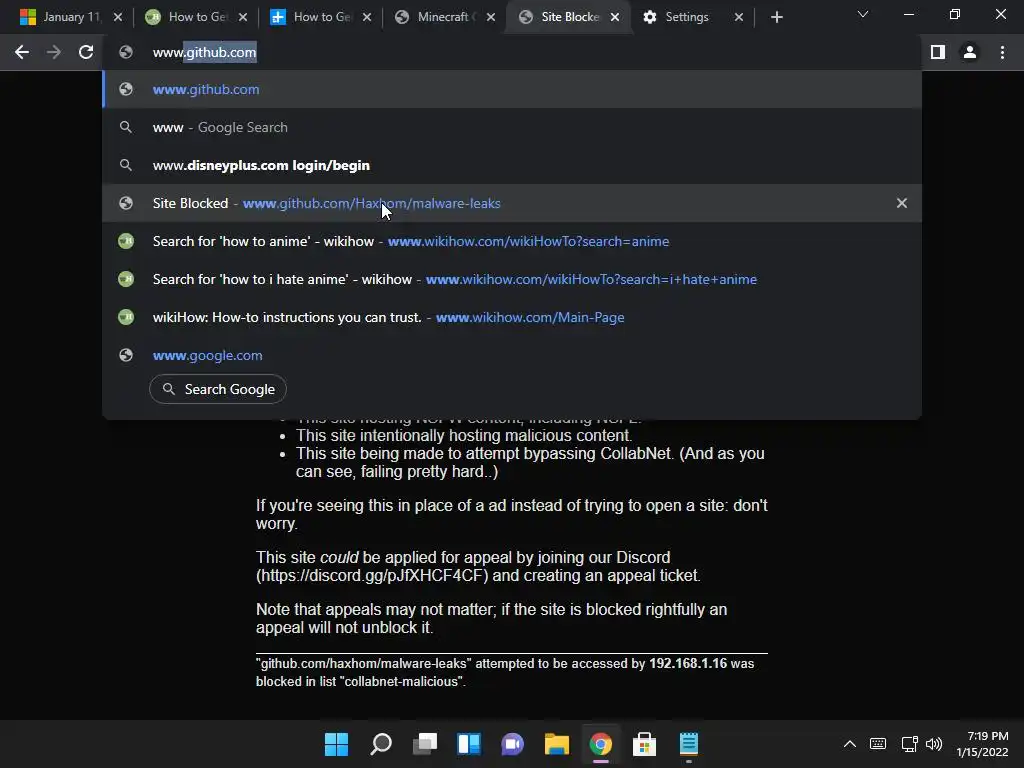Choose the www.github.com suggestion
1024x768 pixels.
click(512, 89)
